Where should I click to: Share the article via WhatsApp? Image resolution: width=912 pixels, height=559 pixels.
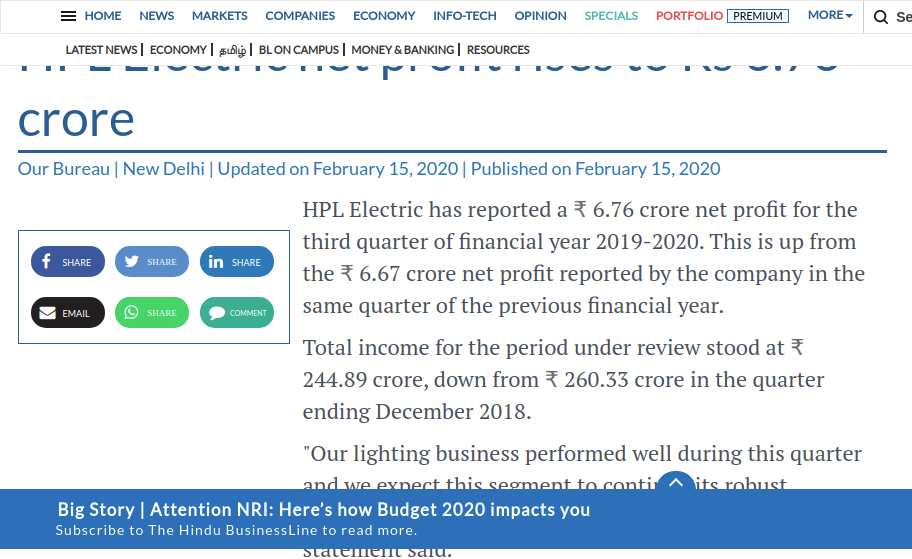point(152,313)
